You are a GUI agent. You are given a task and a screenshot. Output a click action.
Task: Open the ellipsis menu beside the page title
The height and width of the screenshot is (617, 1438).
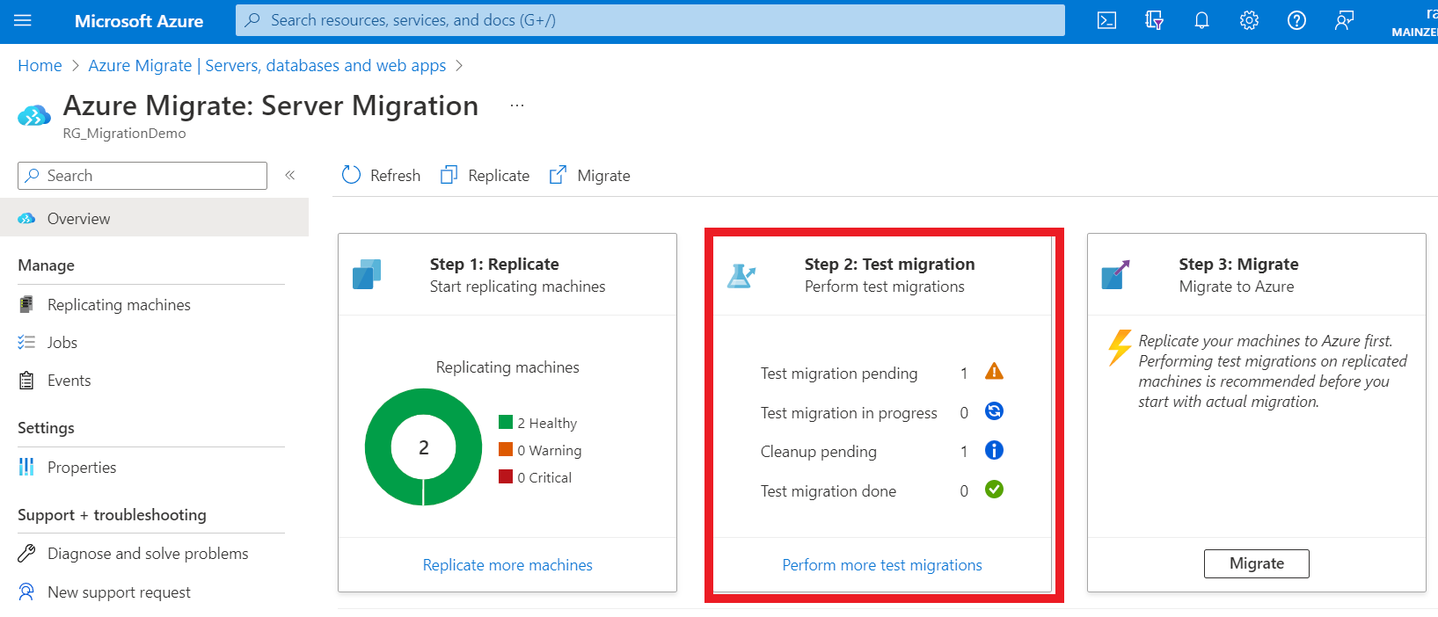(517, 105)
